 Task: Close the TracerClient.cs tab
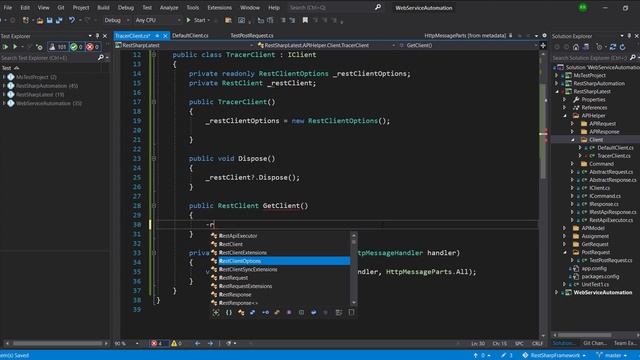pyautogui.click(x=165, y=36)
